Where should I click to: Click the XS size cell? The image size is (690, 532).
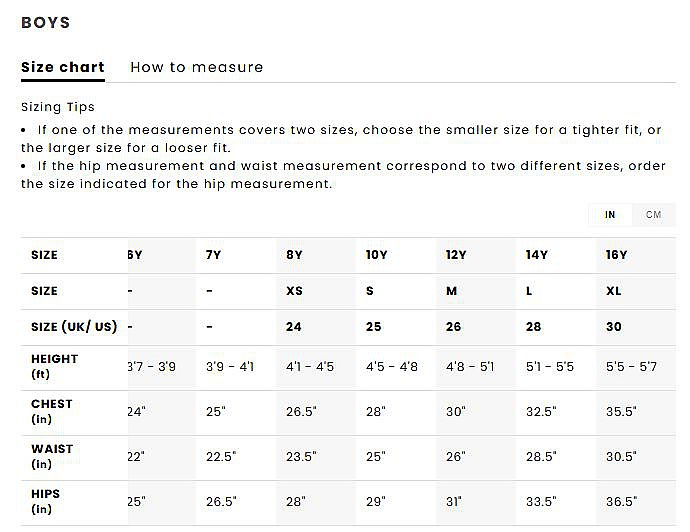click(294, 291)
